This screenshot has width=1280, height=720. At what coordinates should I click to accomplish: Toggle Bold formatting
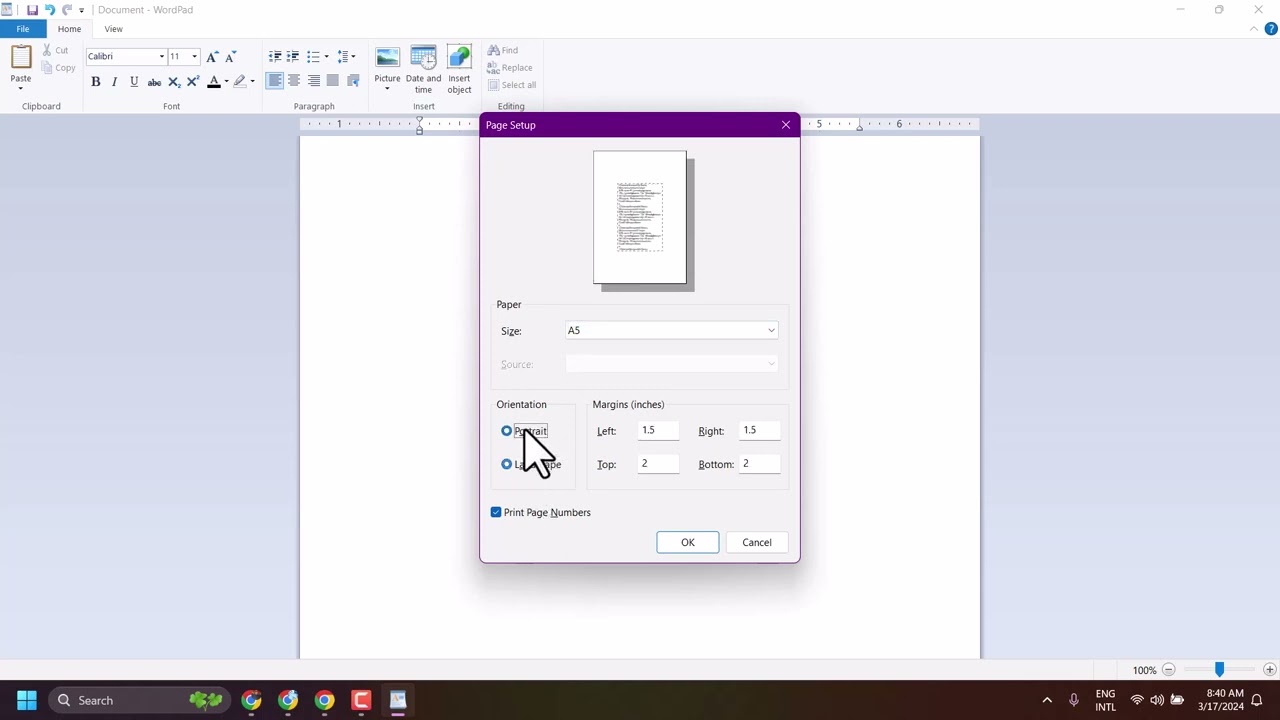96,81
